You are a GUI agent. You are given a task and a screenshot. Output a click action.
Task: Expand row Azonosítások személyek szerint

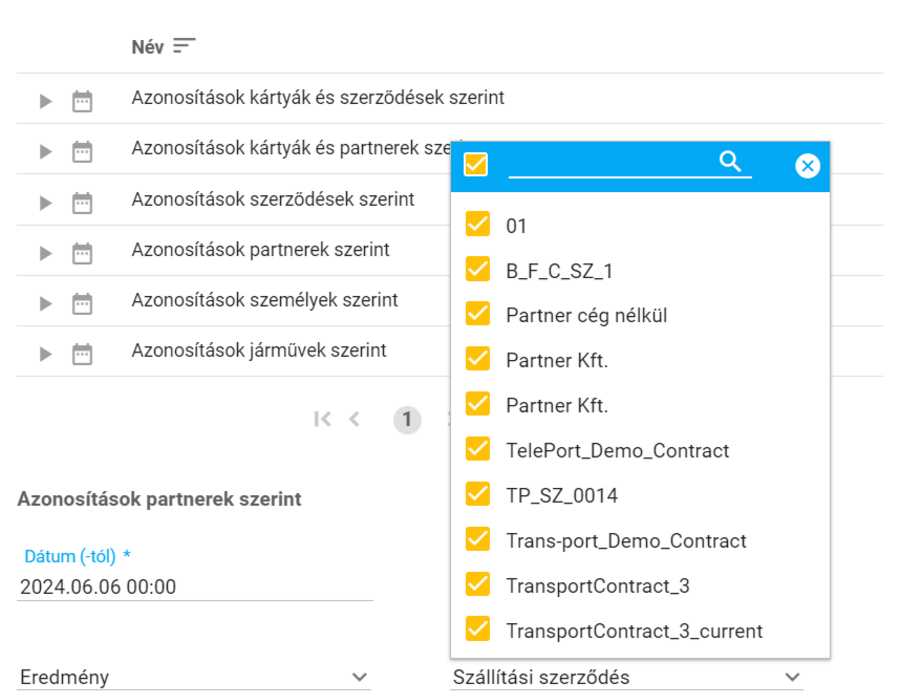click(45, 304)
